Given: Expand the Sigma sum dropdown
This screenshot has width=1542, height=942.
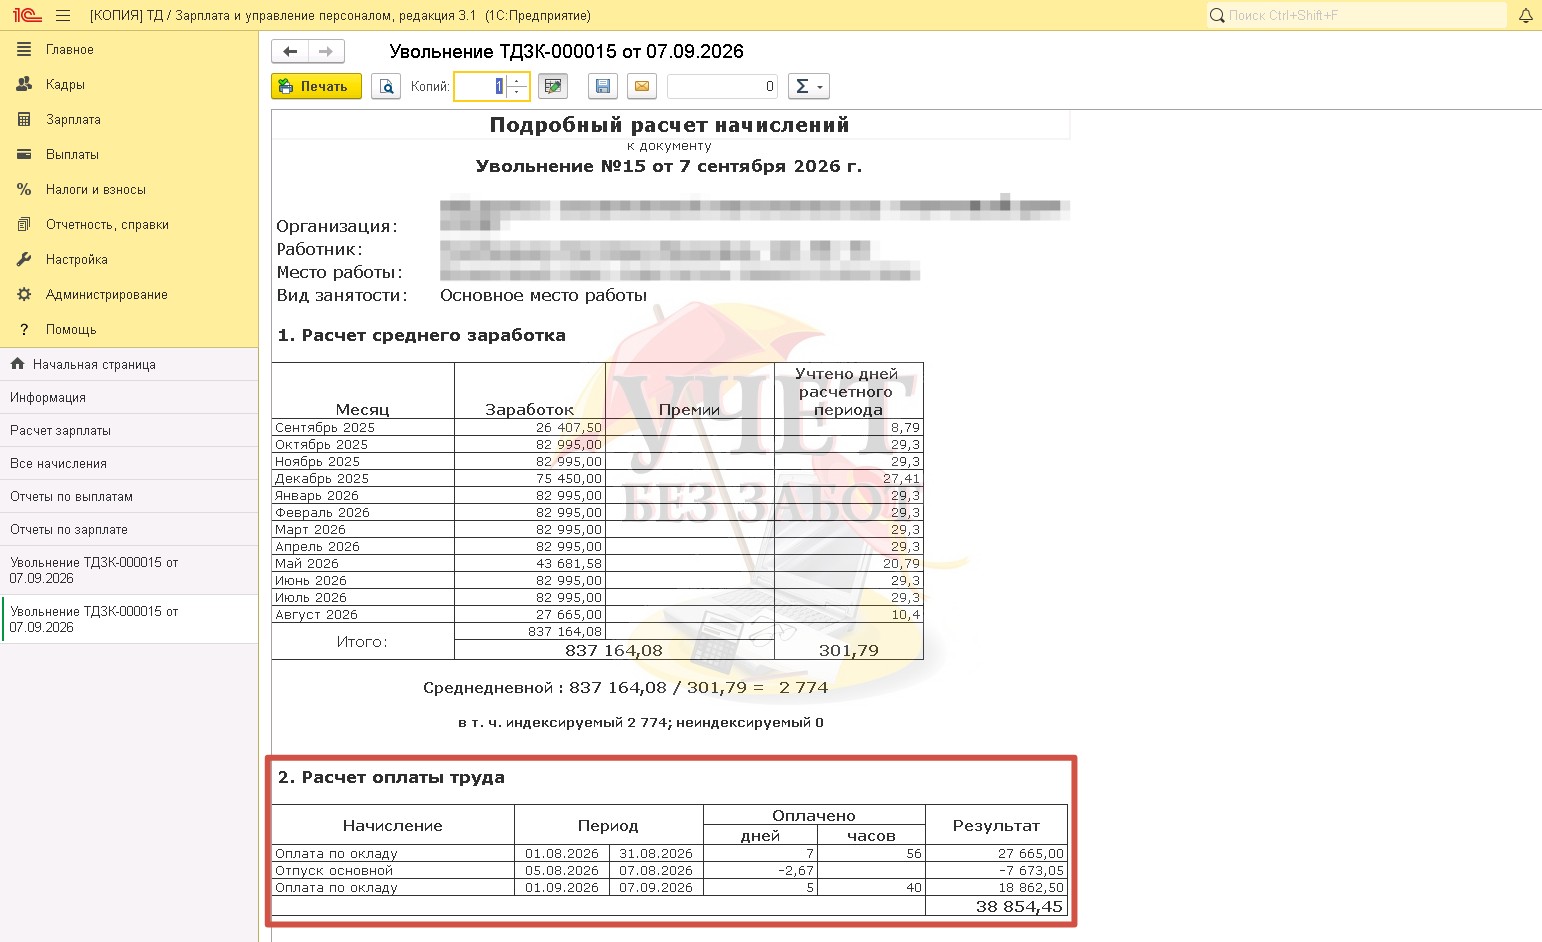Looking at the screenshot, I should (809, 86).
